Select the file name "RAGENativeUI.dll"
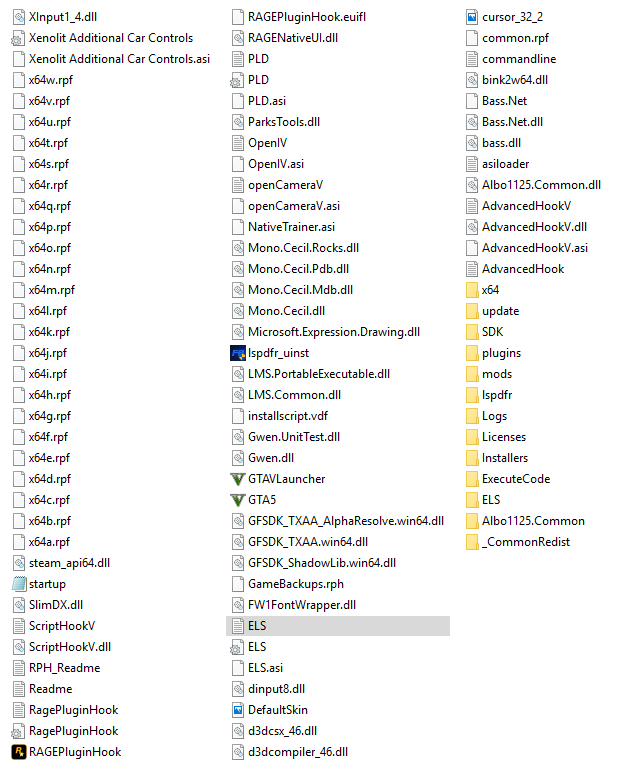Image resolution: width=644 pixels, height=769 pixels. 293,38
